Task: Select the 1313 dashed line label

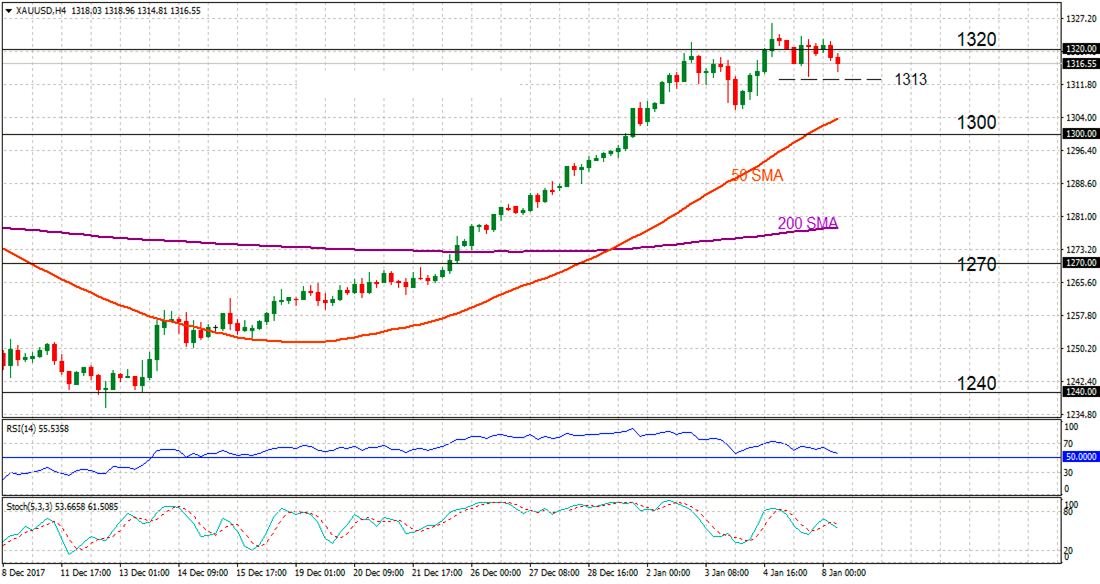Action: point(910,79)
